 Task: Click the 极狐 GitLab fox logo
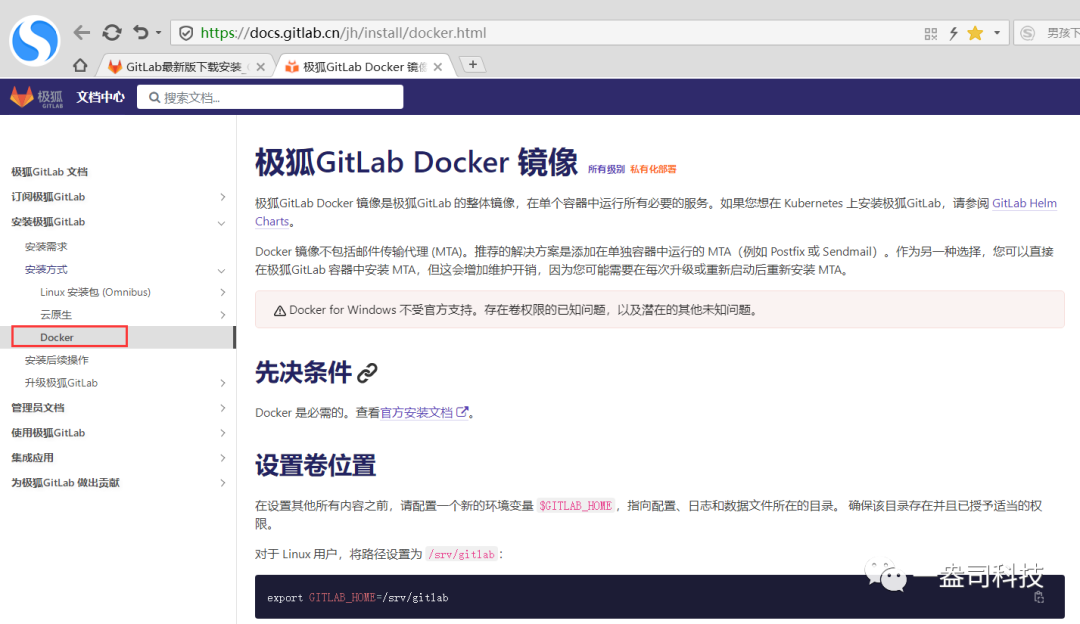[36, 97]
